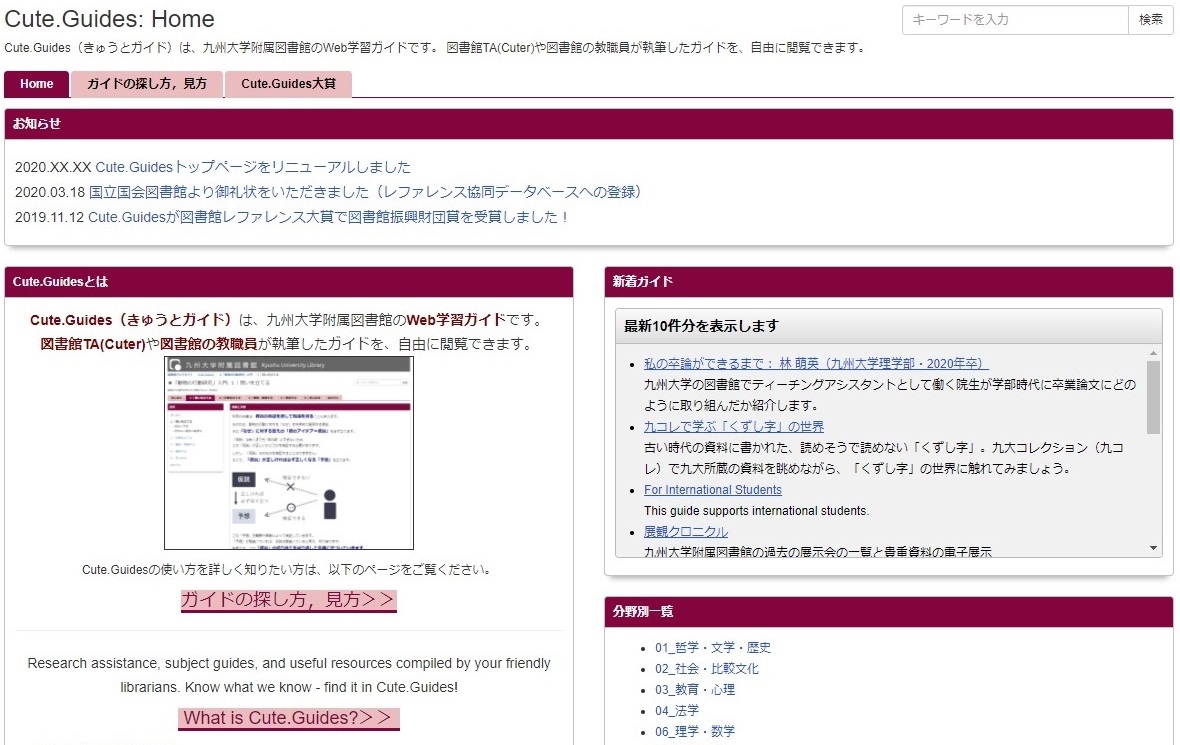Open the Home tab
The height and width of the screenshot is (745, 1180).
[x=36, y=84]
